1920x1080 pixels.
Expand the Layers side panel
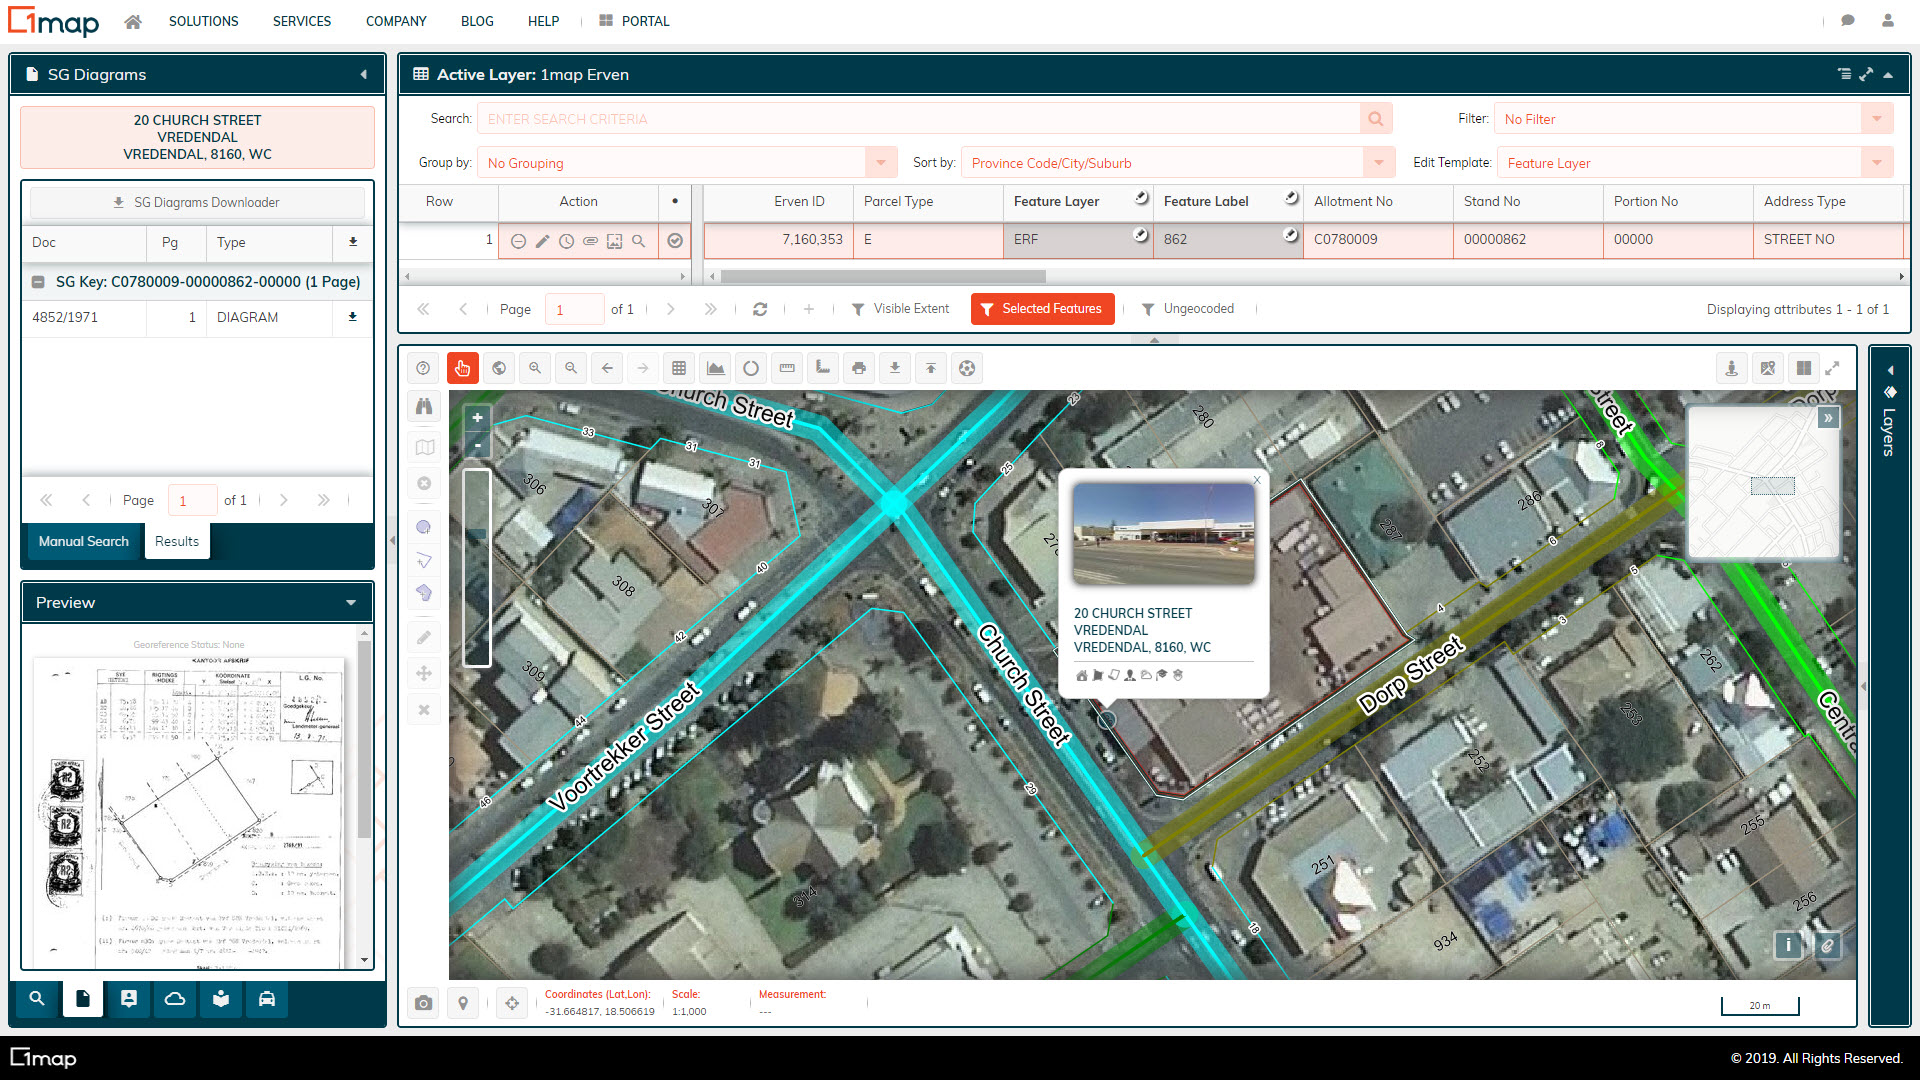pyautogui.click(x=1889, y=370)
